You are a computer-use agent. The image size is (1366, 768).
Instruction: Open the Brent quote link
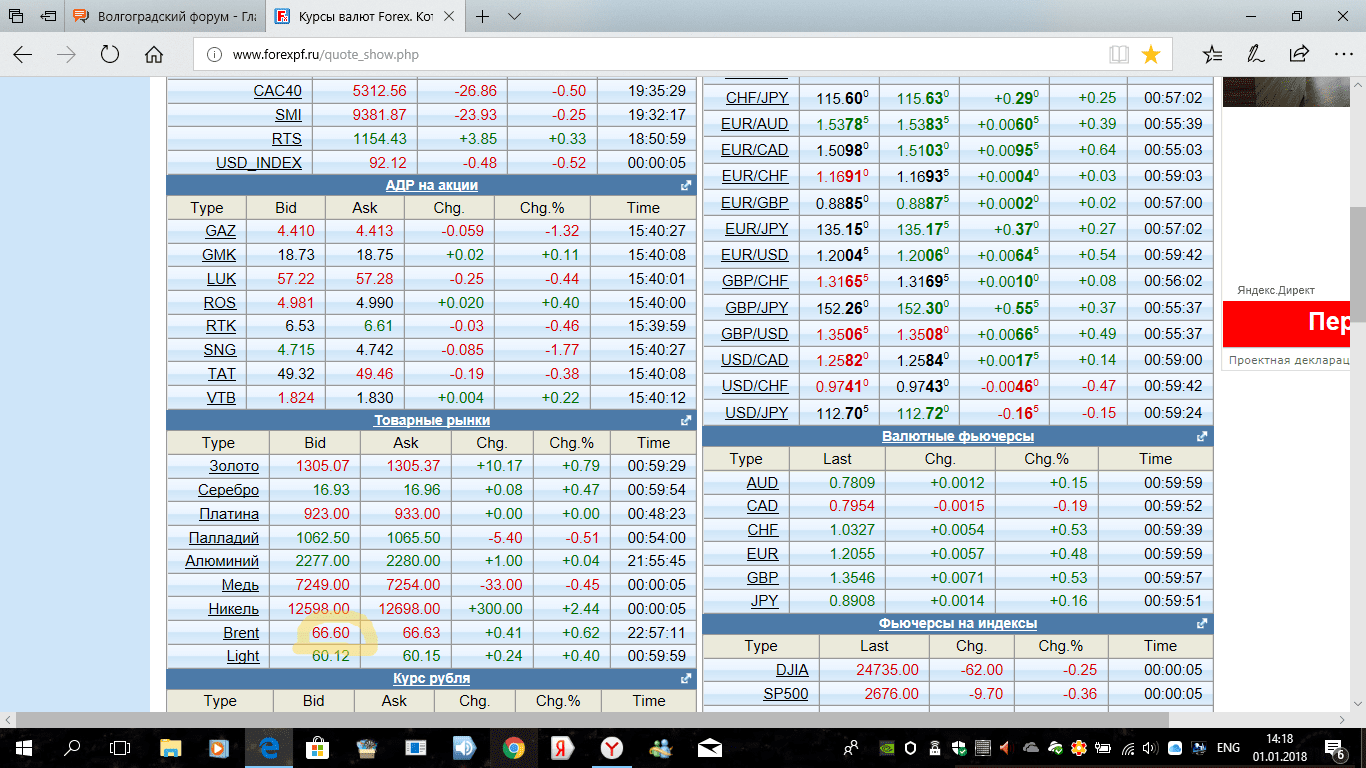click(x=241, y=633)
